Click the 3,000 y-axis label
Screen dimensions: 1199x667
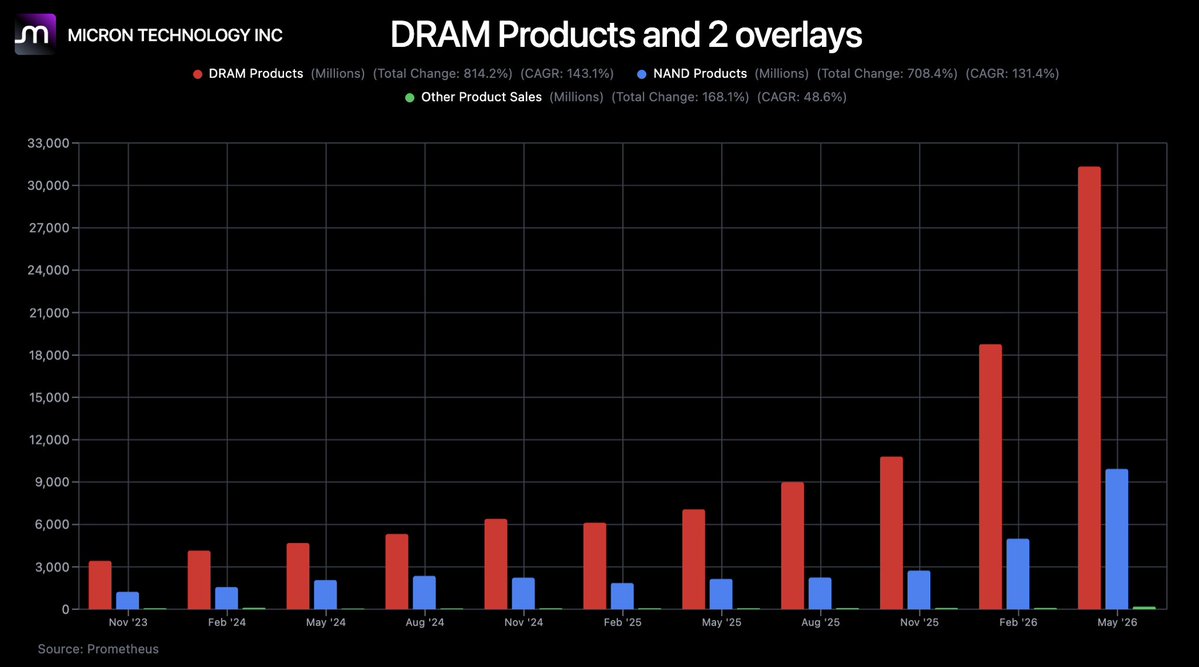pyautogui.click(x=51, y=567)
